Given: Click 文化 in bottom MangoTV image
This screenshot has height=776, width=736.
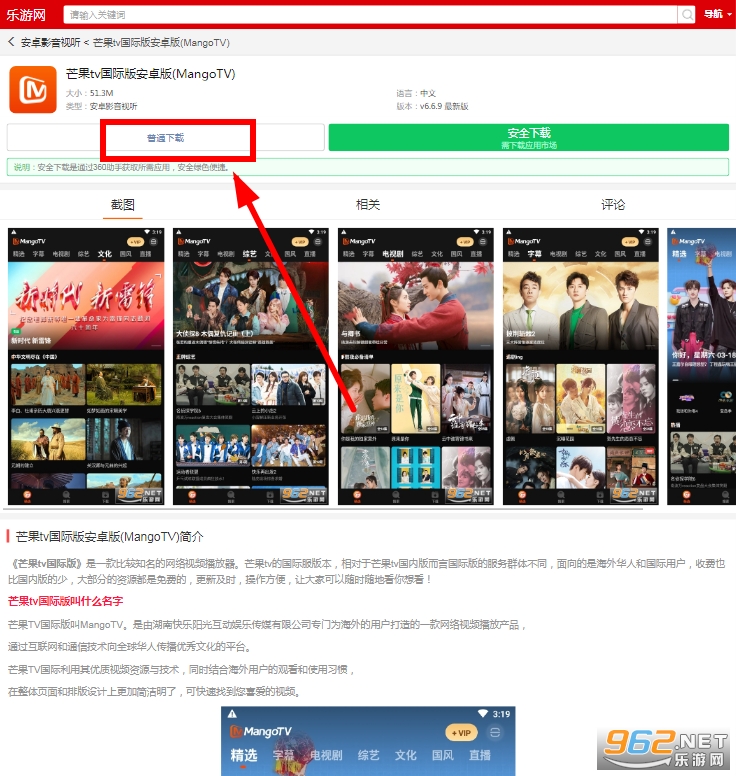Looking at the screenshot, I should tap(405, 755).
